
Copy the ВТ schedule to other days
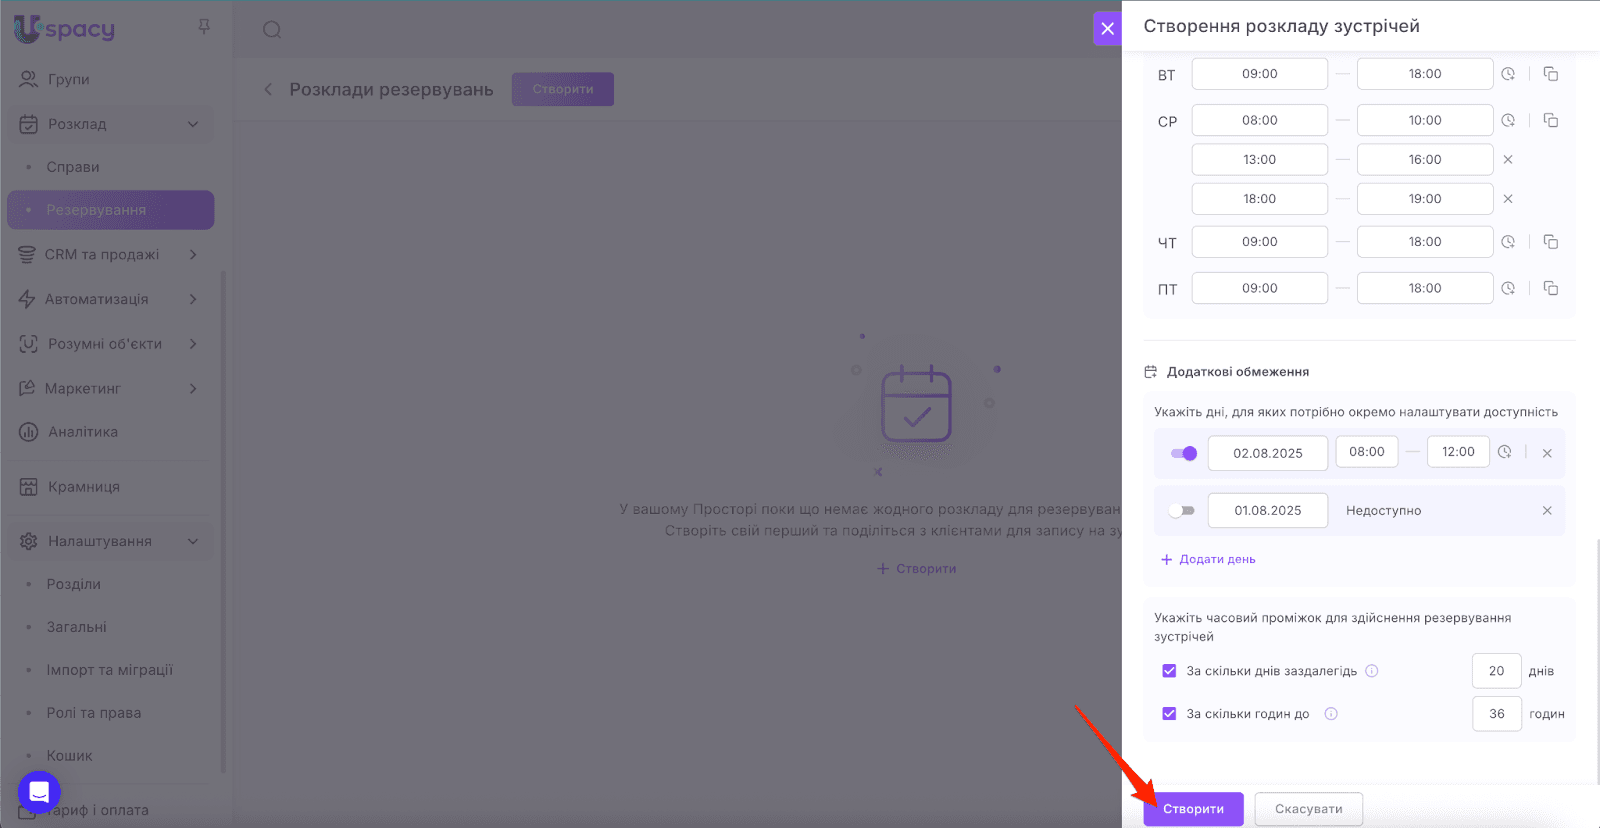point(1551,74)
